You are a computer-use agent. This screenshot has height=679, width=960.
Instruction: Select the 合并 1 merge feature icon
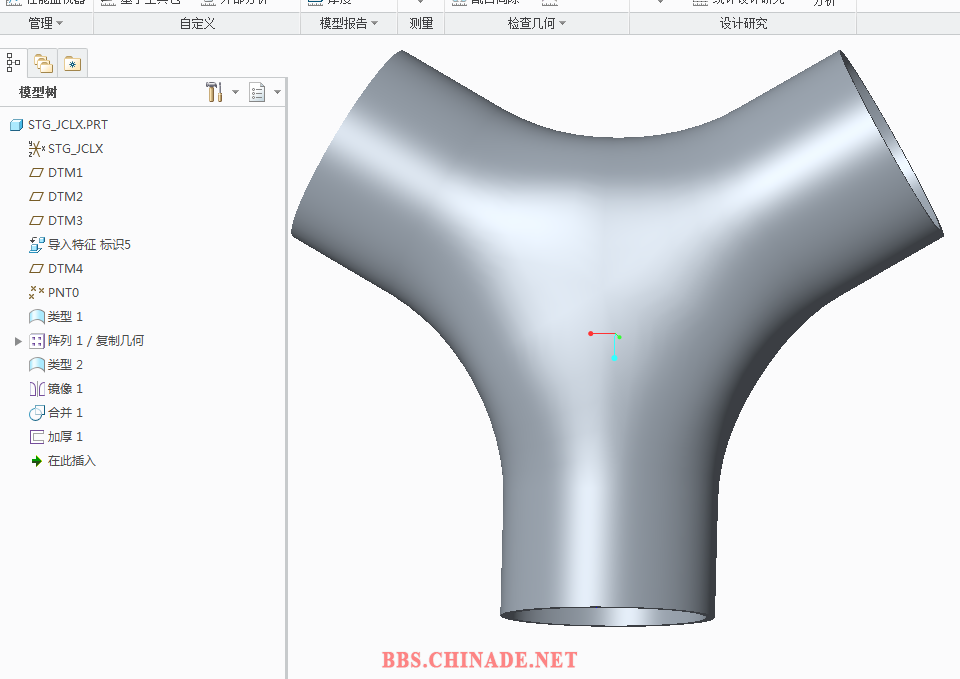pyautogui.click(x=37, y=413)
